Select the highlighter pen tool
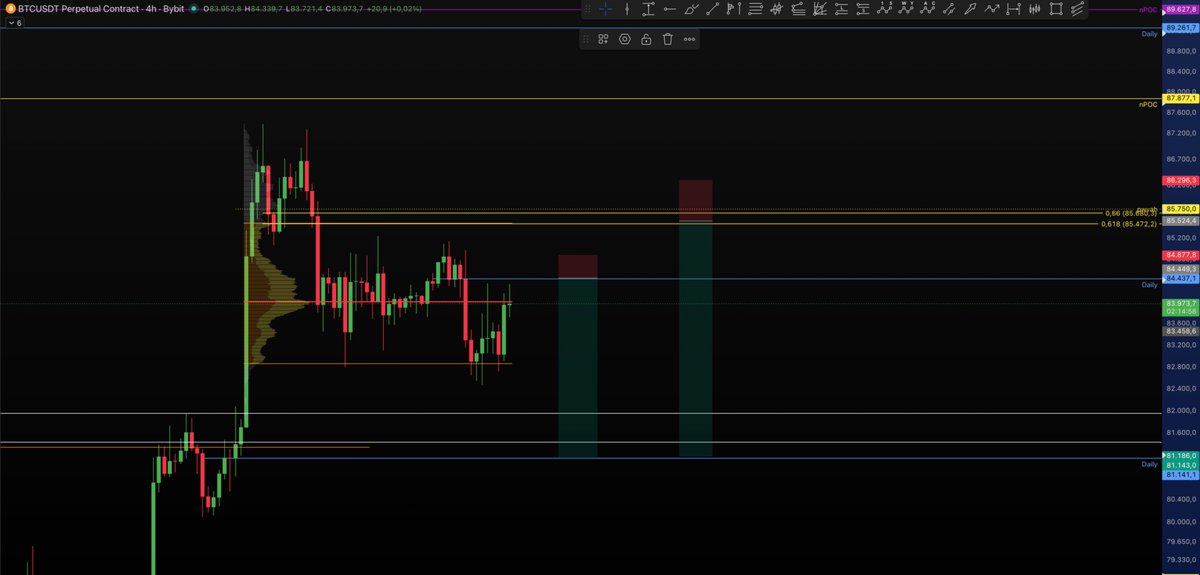1200x575 pixels. [972, 9]
